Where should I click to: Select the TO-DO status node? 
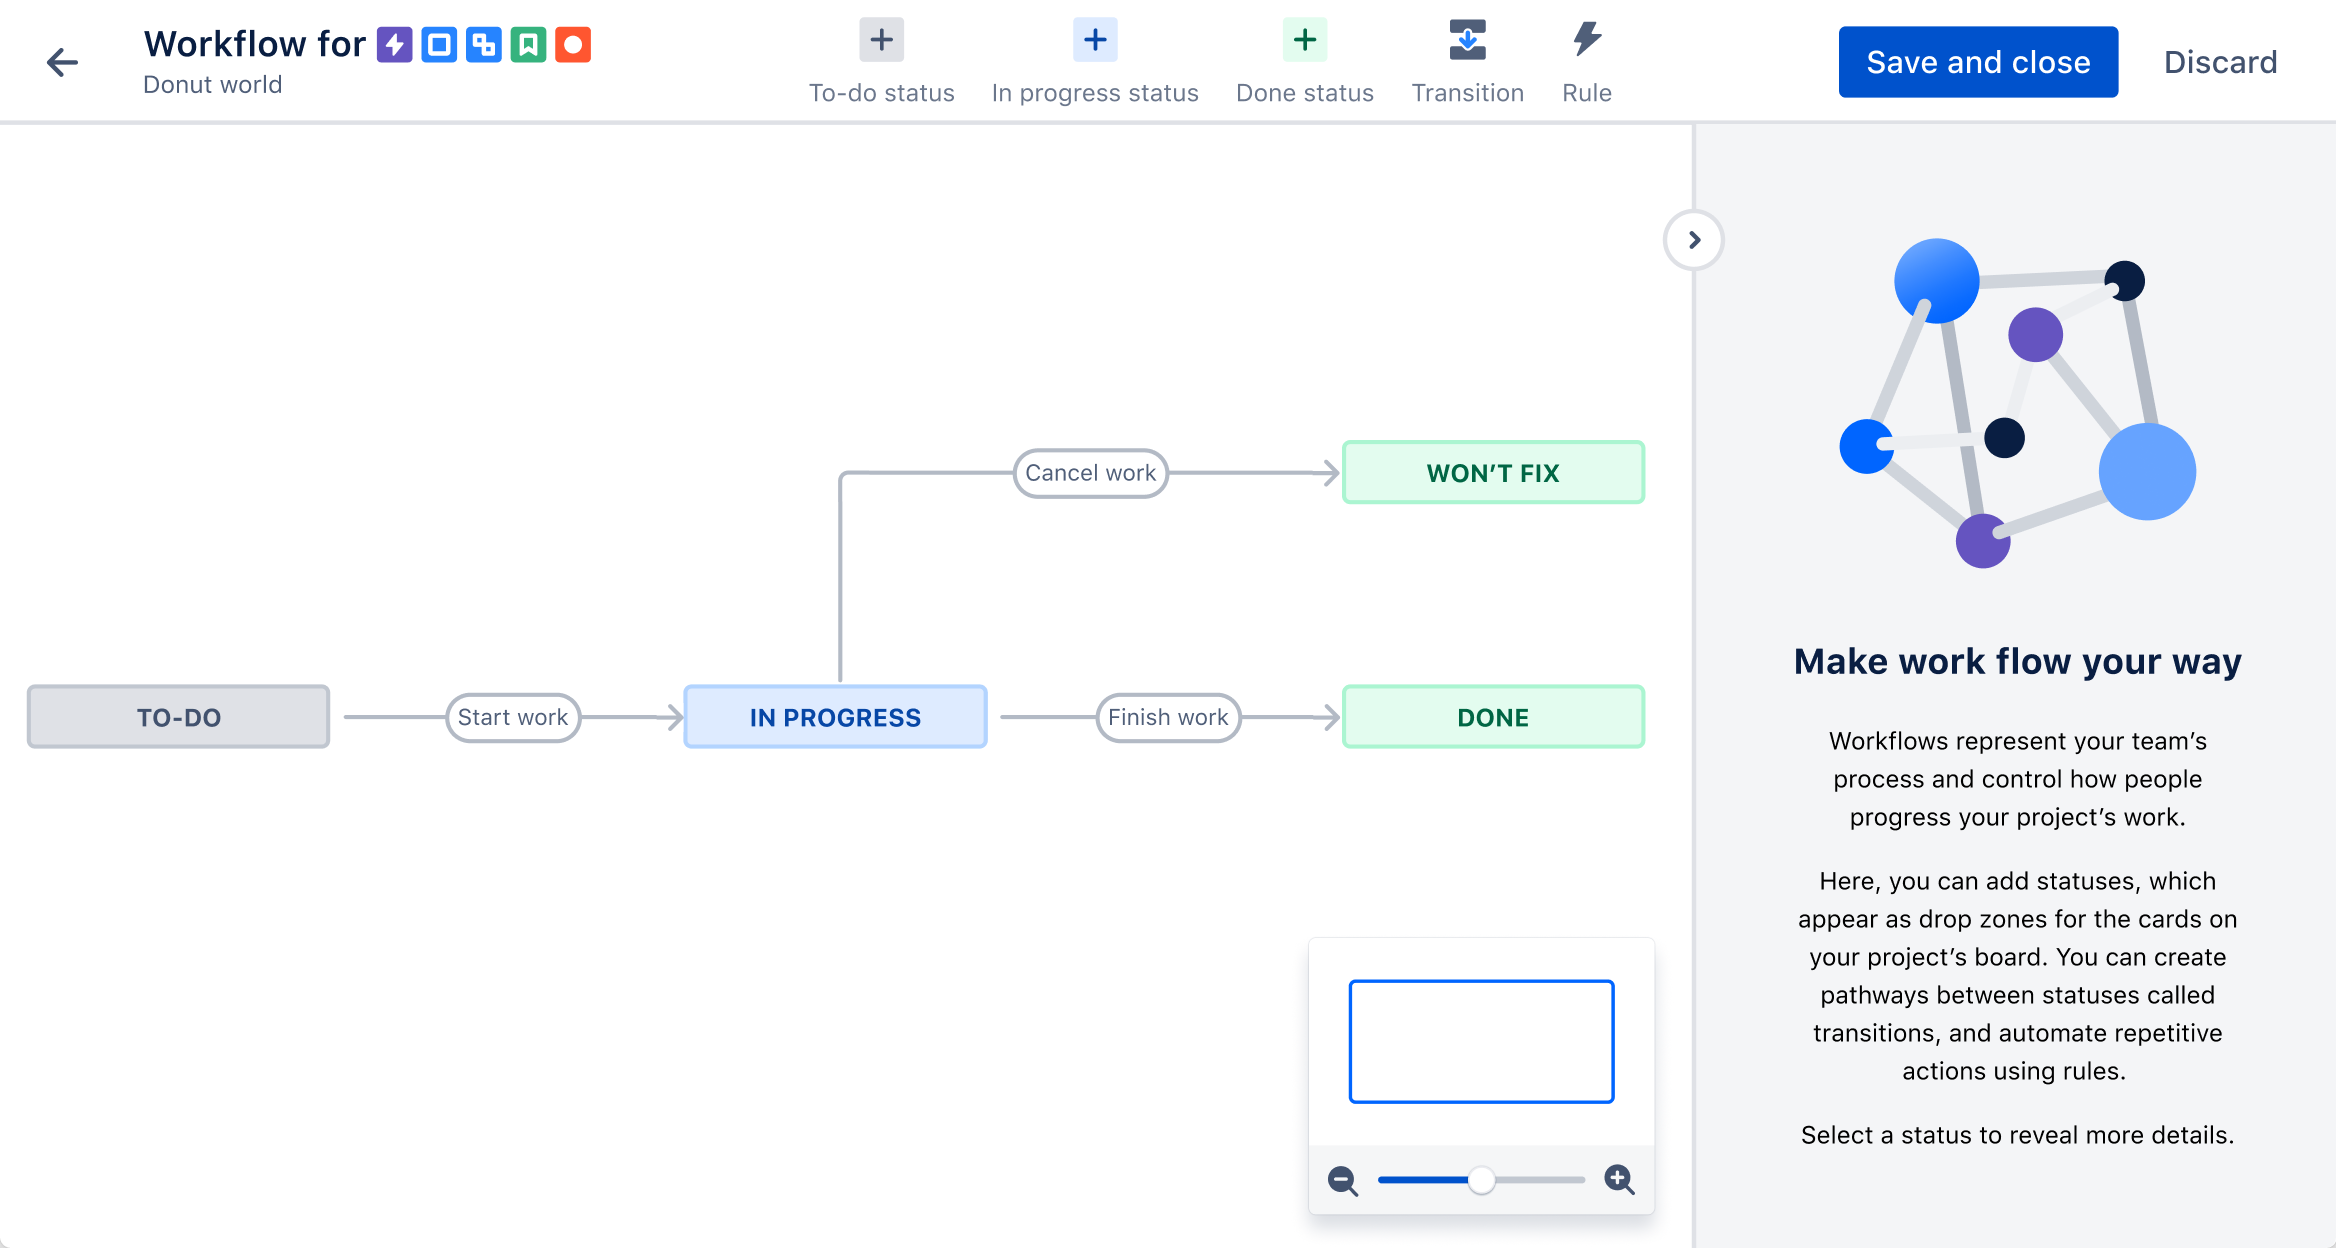click(x=178, y=717)
